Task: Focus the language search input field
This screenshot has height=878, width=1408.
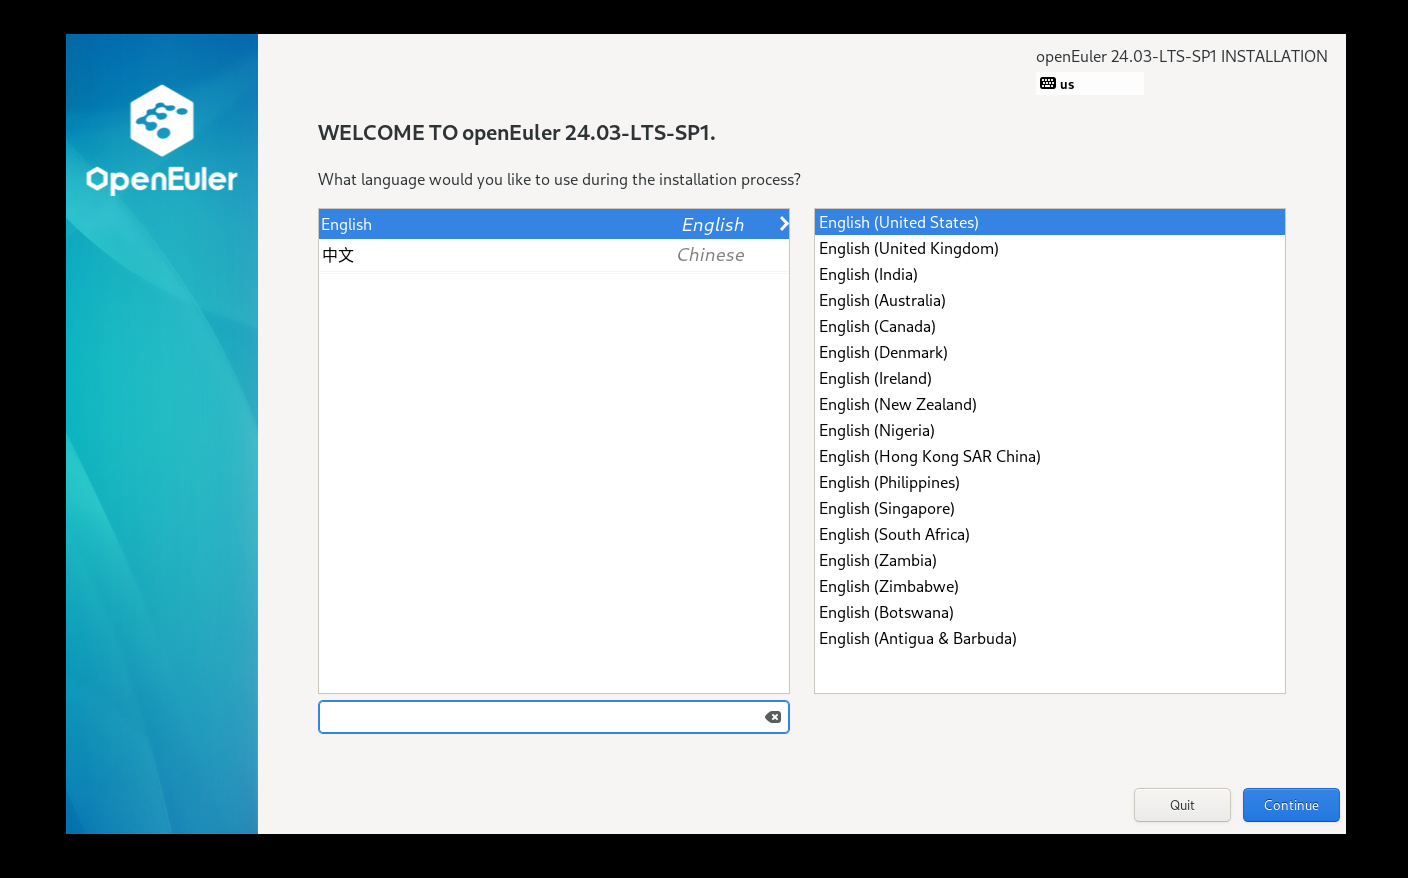Action: tap(554, 717)
